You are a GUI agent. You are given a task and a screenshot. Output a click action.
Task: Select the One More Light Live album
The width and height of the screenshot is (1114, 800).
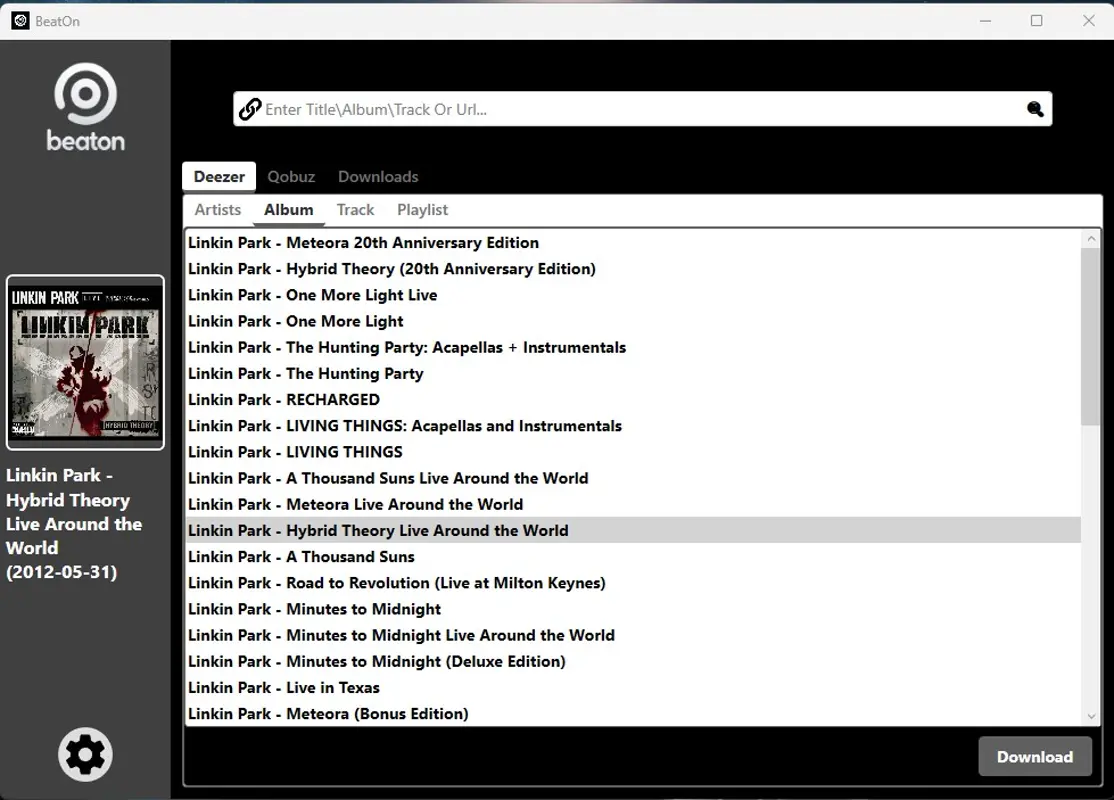point(313,295)
